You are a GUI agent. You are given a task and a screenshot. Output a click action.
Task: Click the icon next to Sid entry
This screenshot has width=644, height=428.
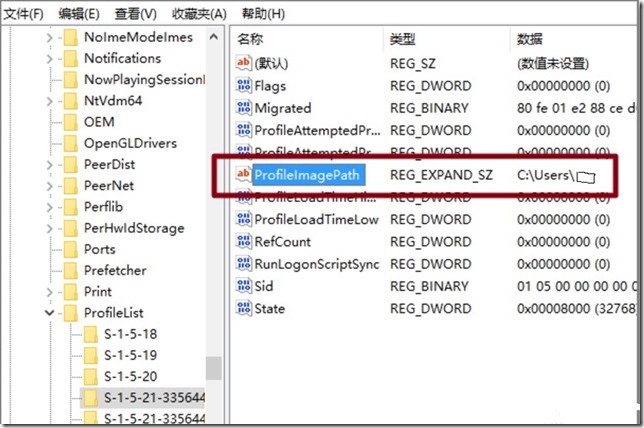(243, 286)
